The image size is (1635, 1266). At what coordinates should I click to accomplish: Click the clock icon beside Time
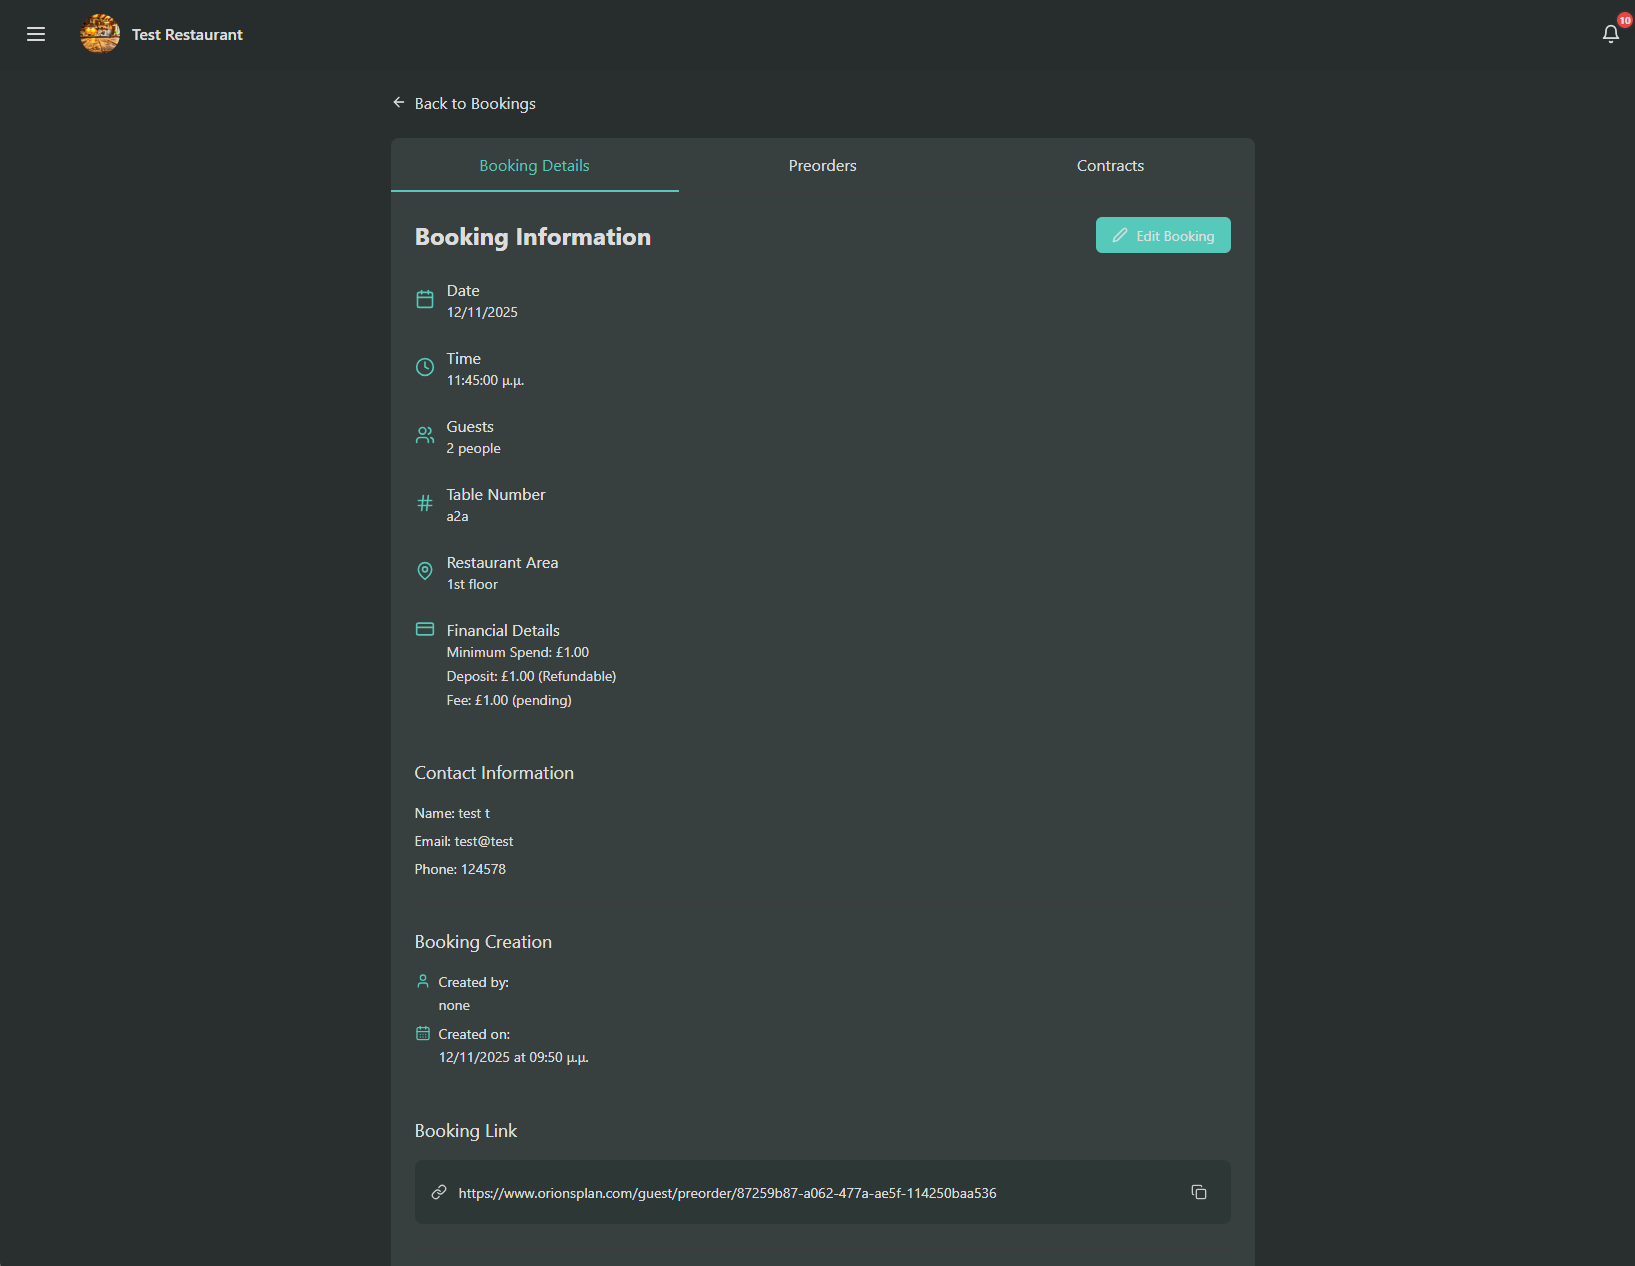tap(424, 367)
